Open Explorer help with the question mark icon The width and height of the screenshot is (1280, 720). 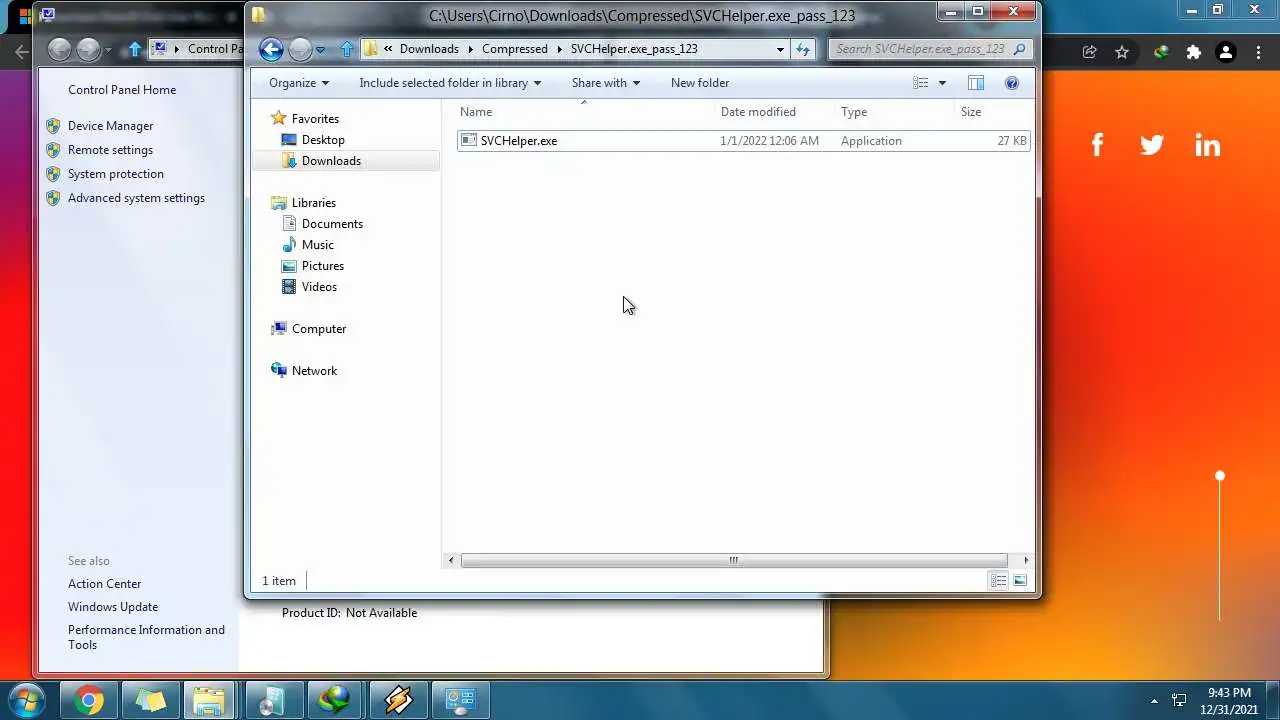coord(1012,83)
